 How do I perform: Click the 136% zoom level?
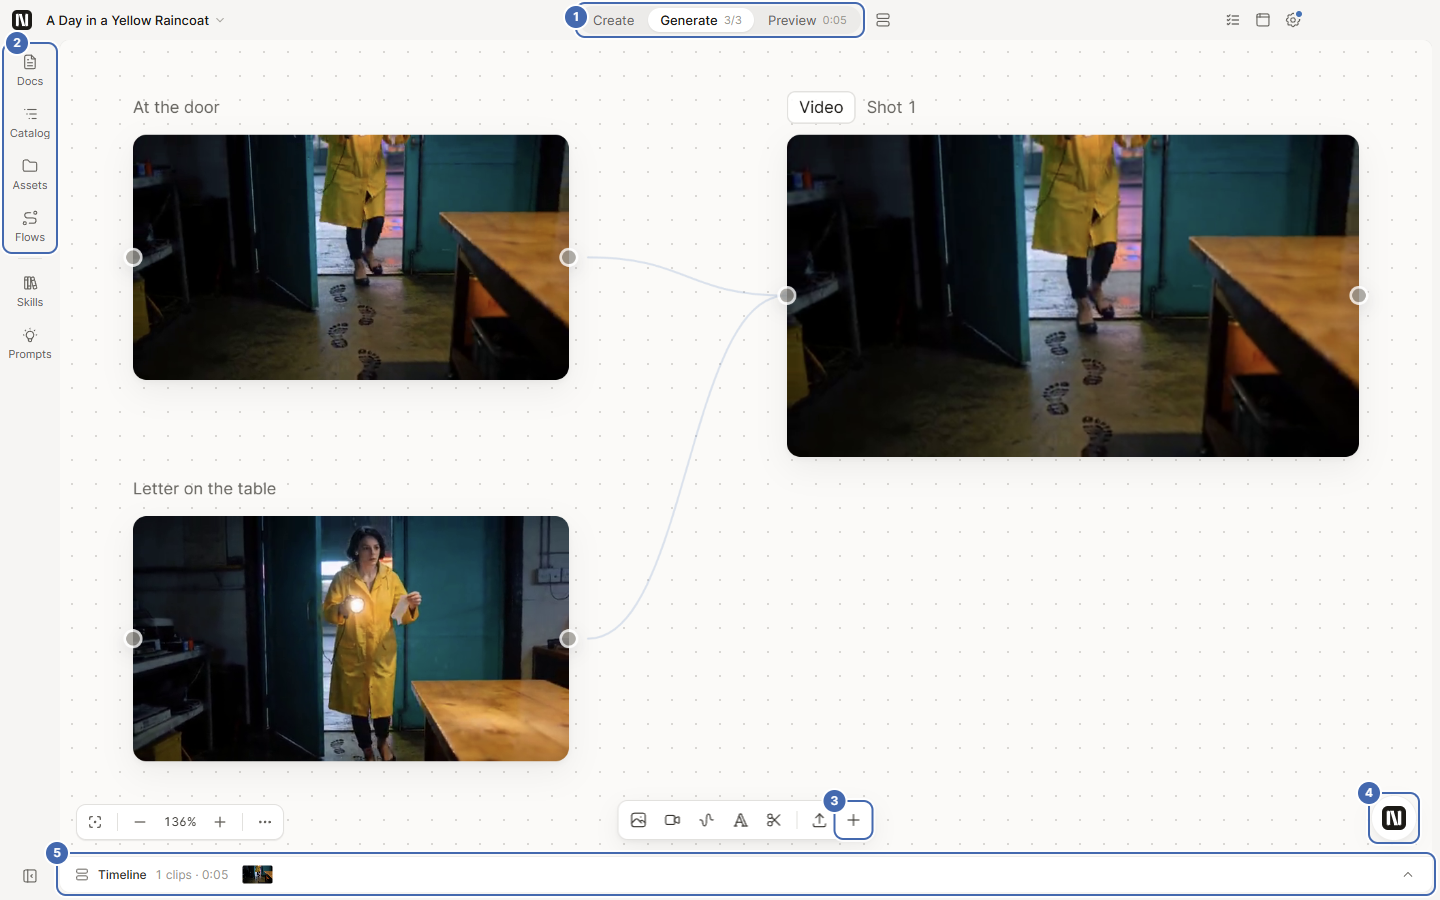[180, 822]
